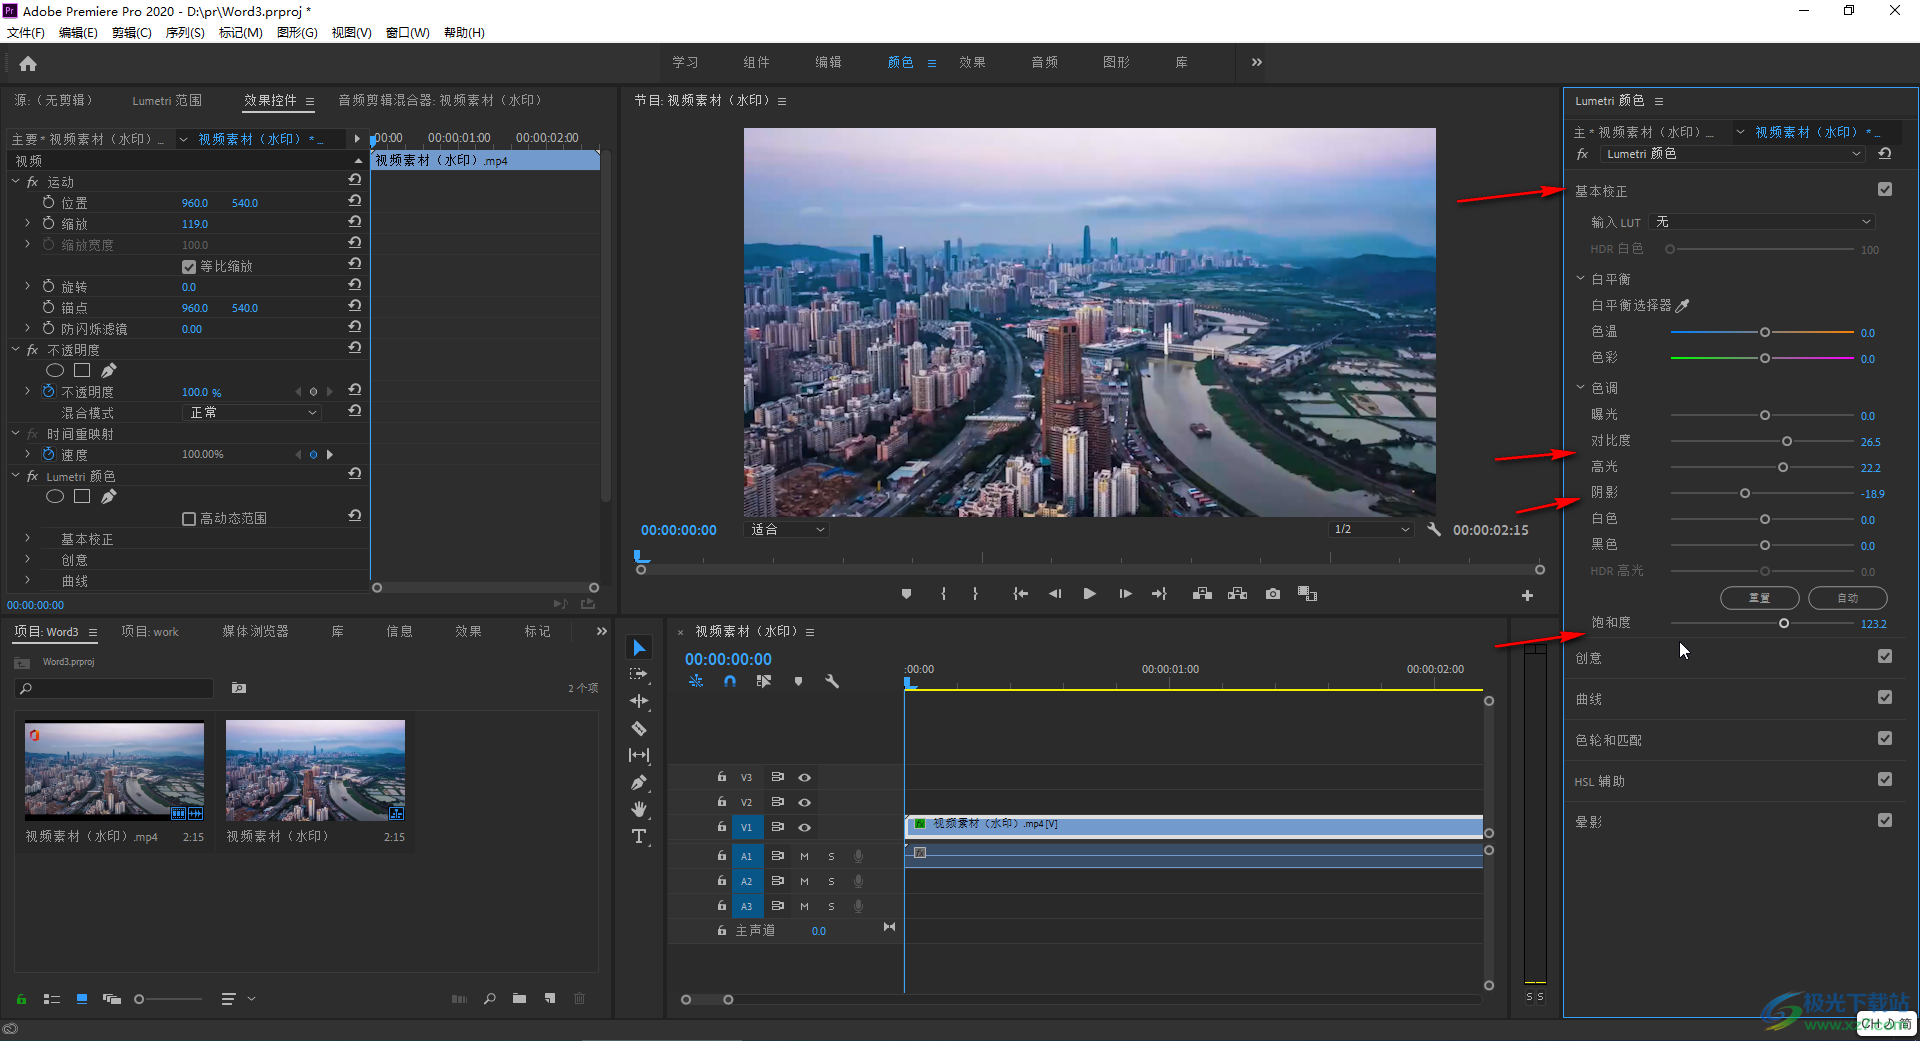Collapse the White Balance section
Image resolution: width=1920 pixels, height=1041 pixels.
pos(1581,279)
